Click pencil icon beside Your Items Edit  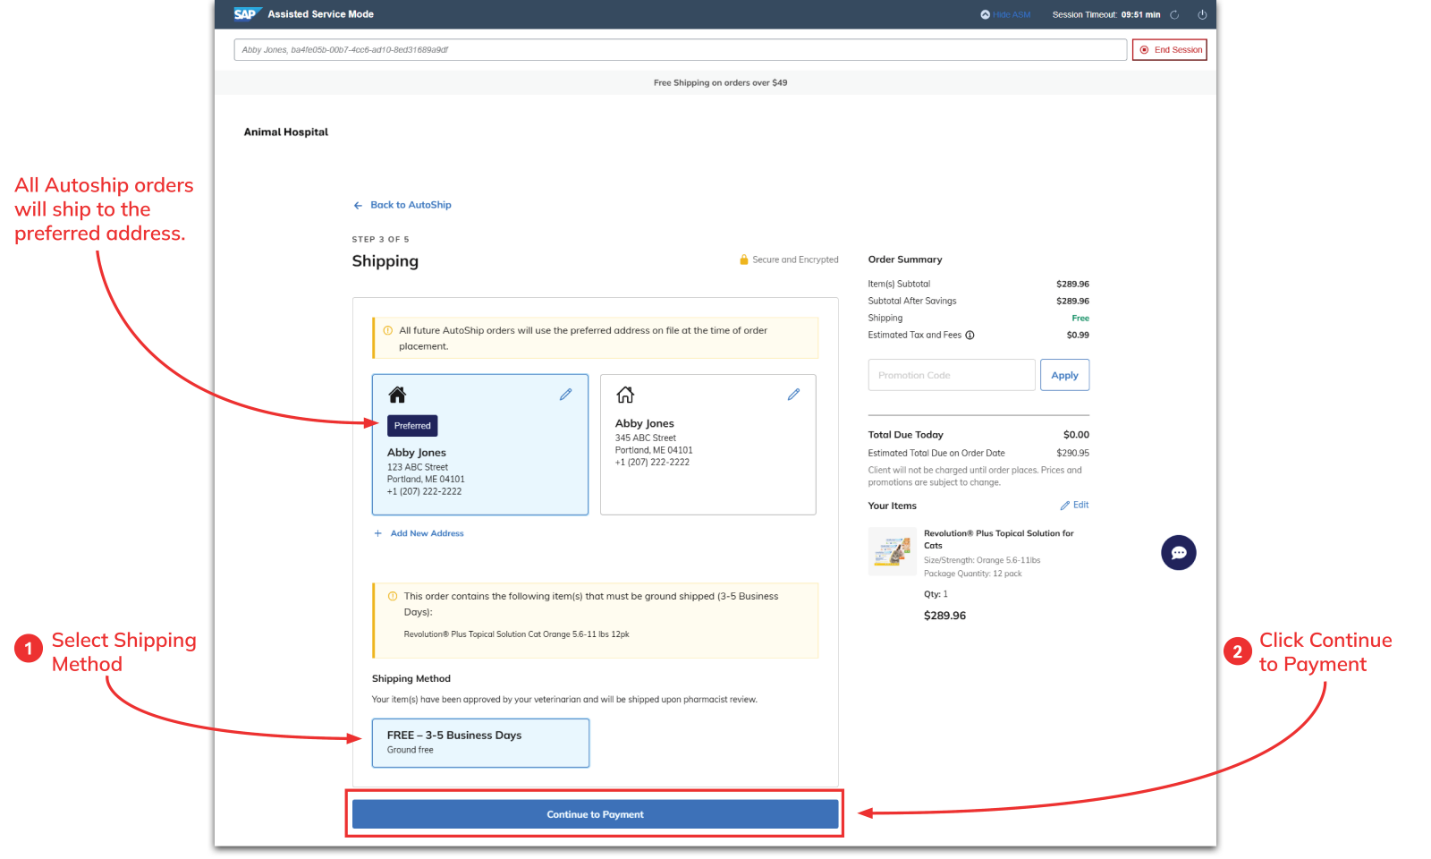tap(1065, 505)
